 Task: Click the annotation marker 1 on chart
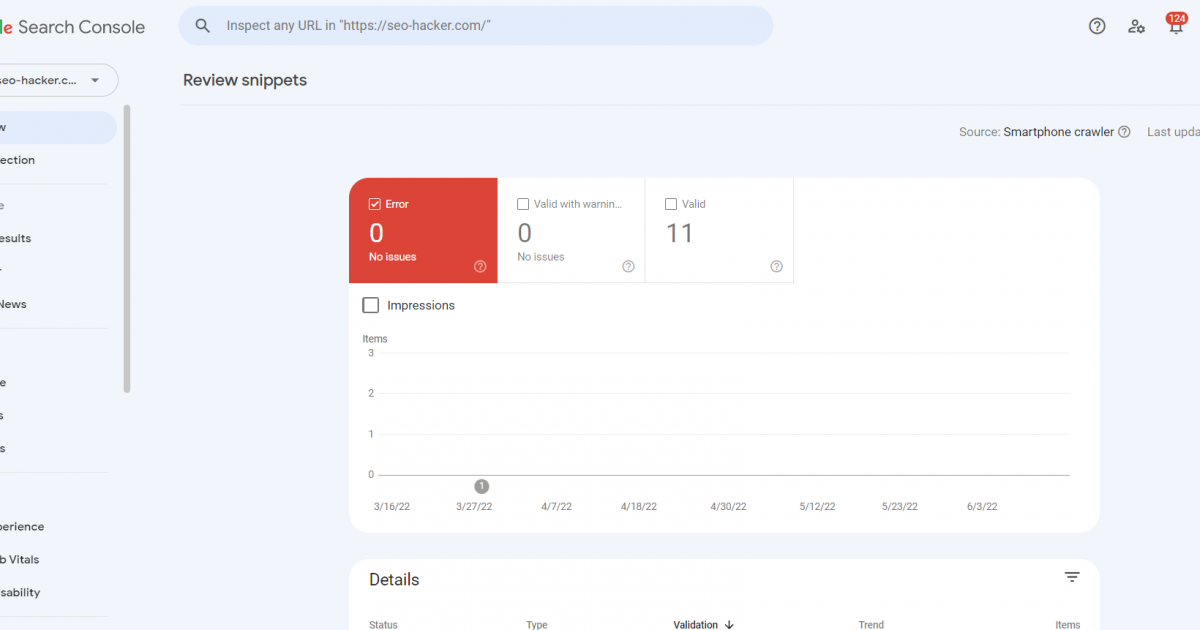[x=481, y=486]
